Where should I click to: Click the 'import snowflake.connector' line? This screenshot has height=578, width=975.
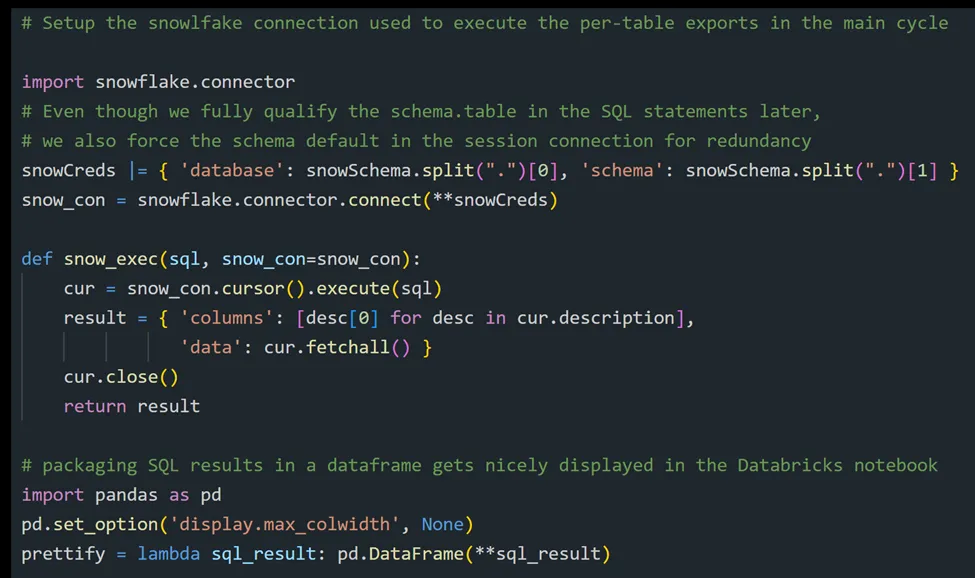[158, 82]
